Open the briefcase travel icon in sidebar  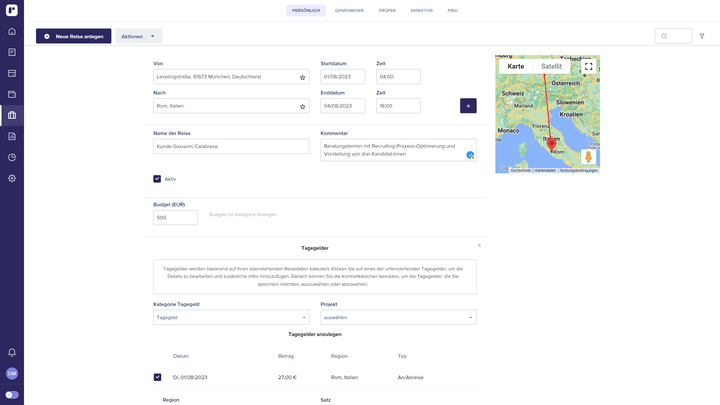12,115
